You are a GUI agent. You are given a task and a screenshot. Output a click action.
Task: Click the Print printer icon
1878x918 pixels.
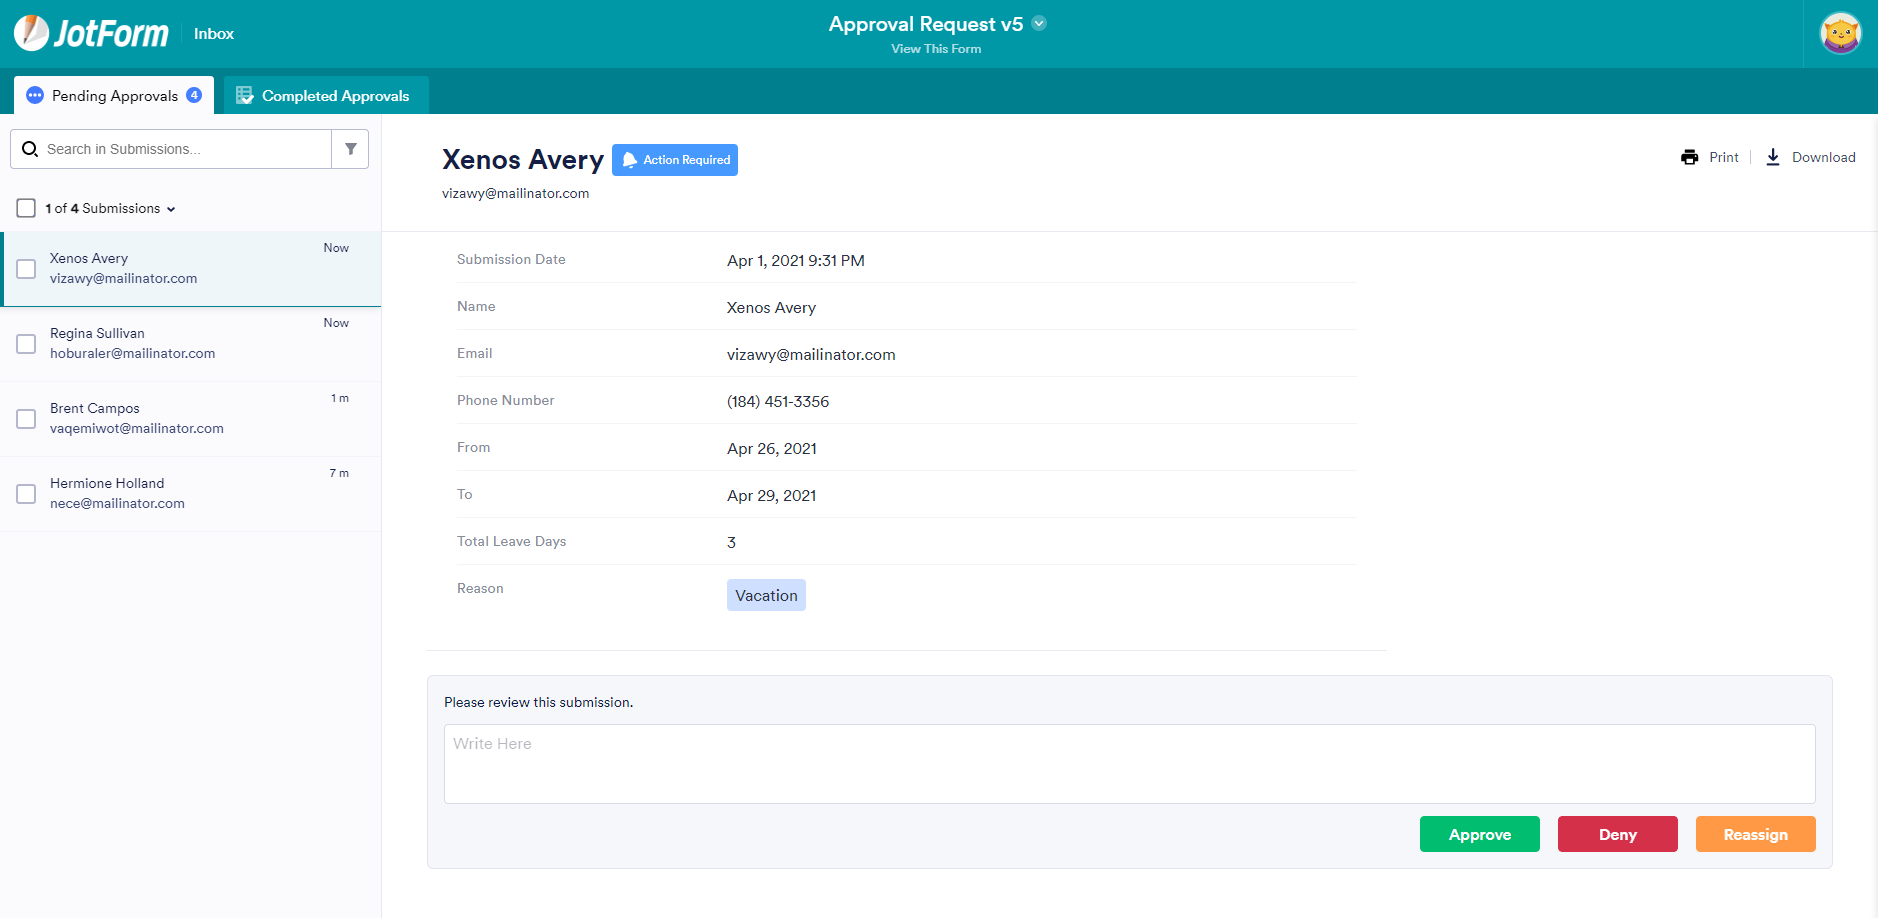coord(1690,157)
